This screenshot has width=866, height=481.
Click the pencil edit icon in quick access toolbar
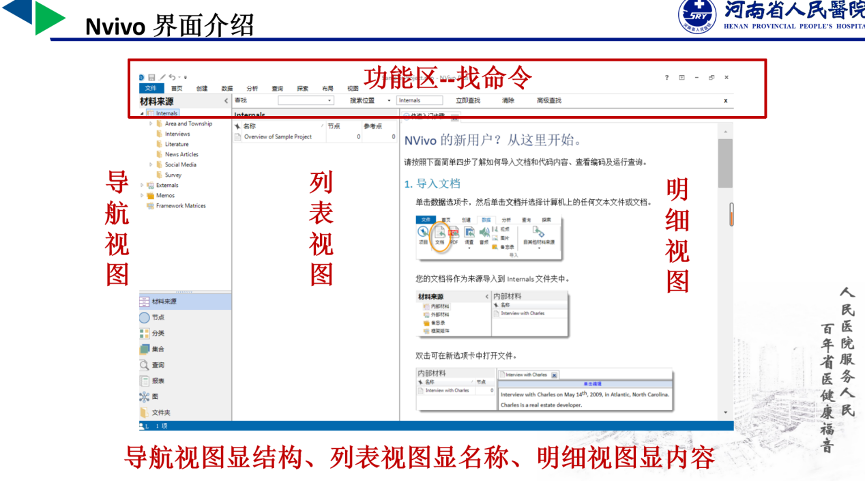[162, 77]
